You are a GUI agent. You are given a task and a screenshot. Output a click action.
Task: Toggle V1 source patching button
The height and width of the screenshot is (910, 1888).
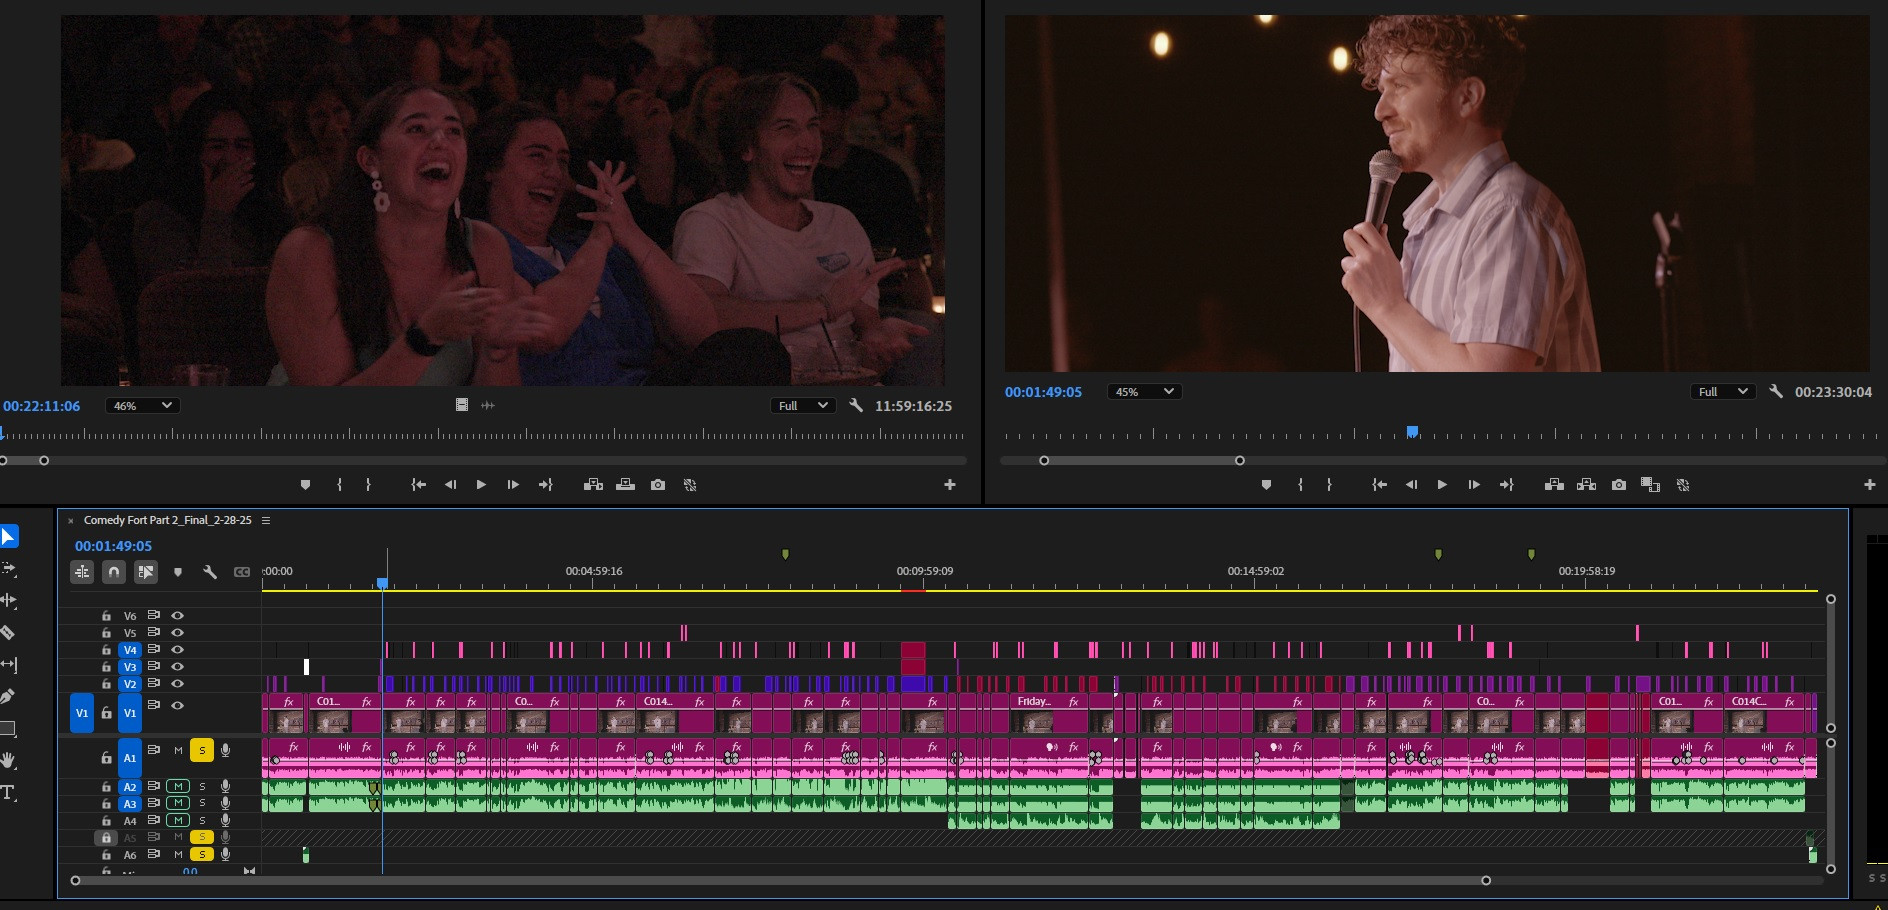[82, 713]
